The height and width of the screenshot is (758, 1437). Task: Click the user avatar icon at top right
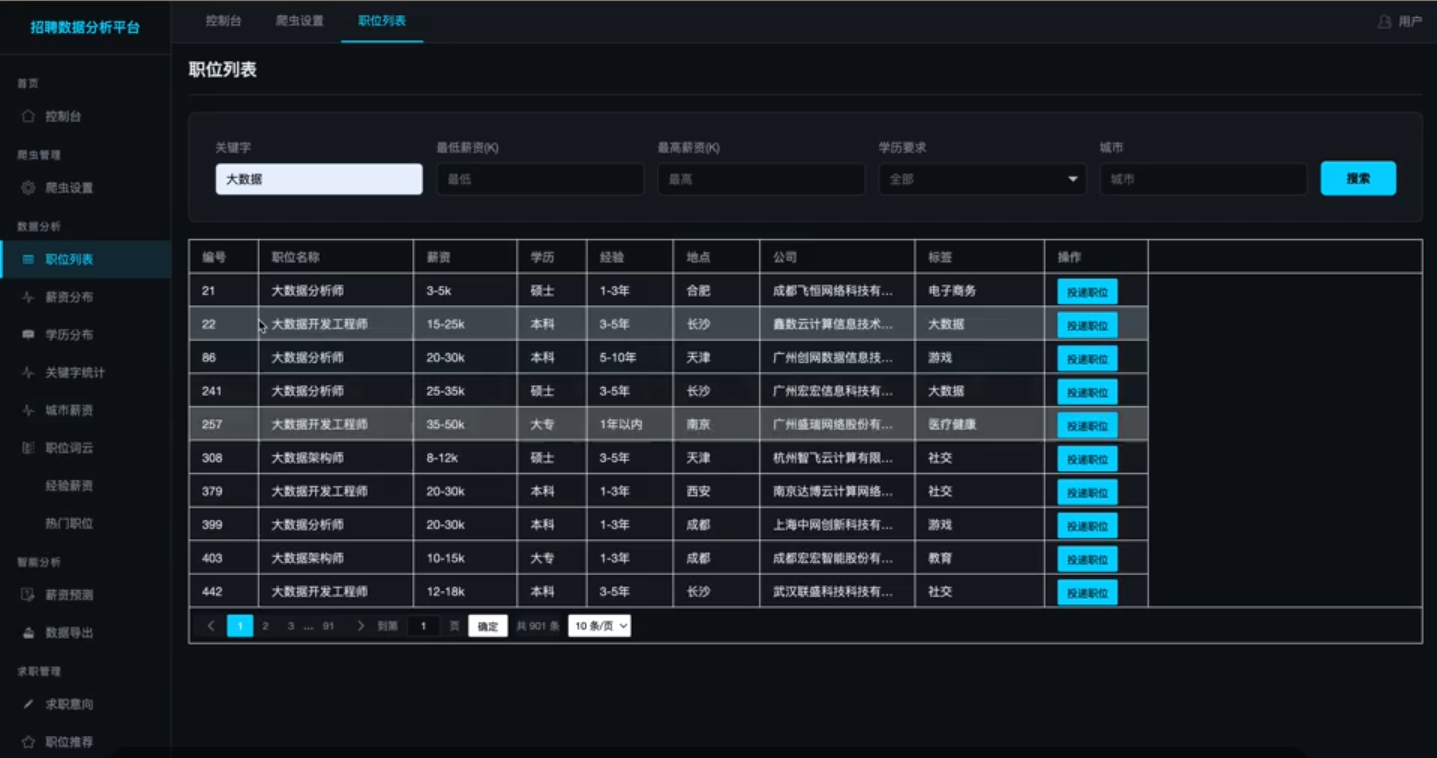pyautogui.click(x=1385, y=21)
